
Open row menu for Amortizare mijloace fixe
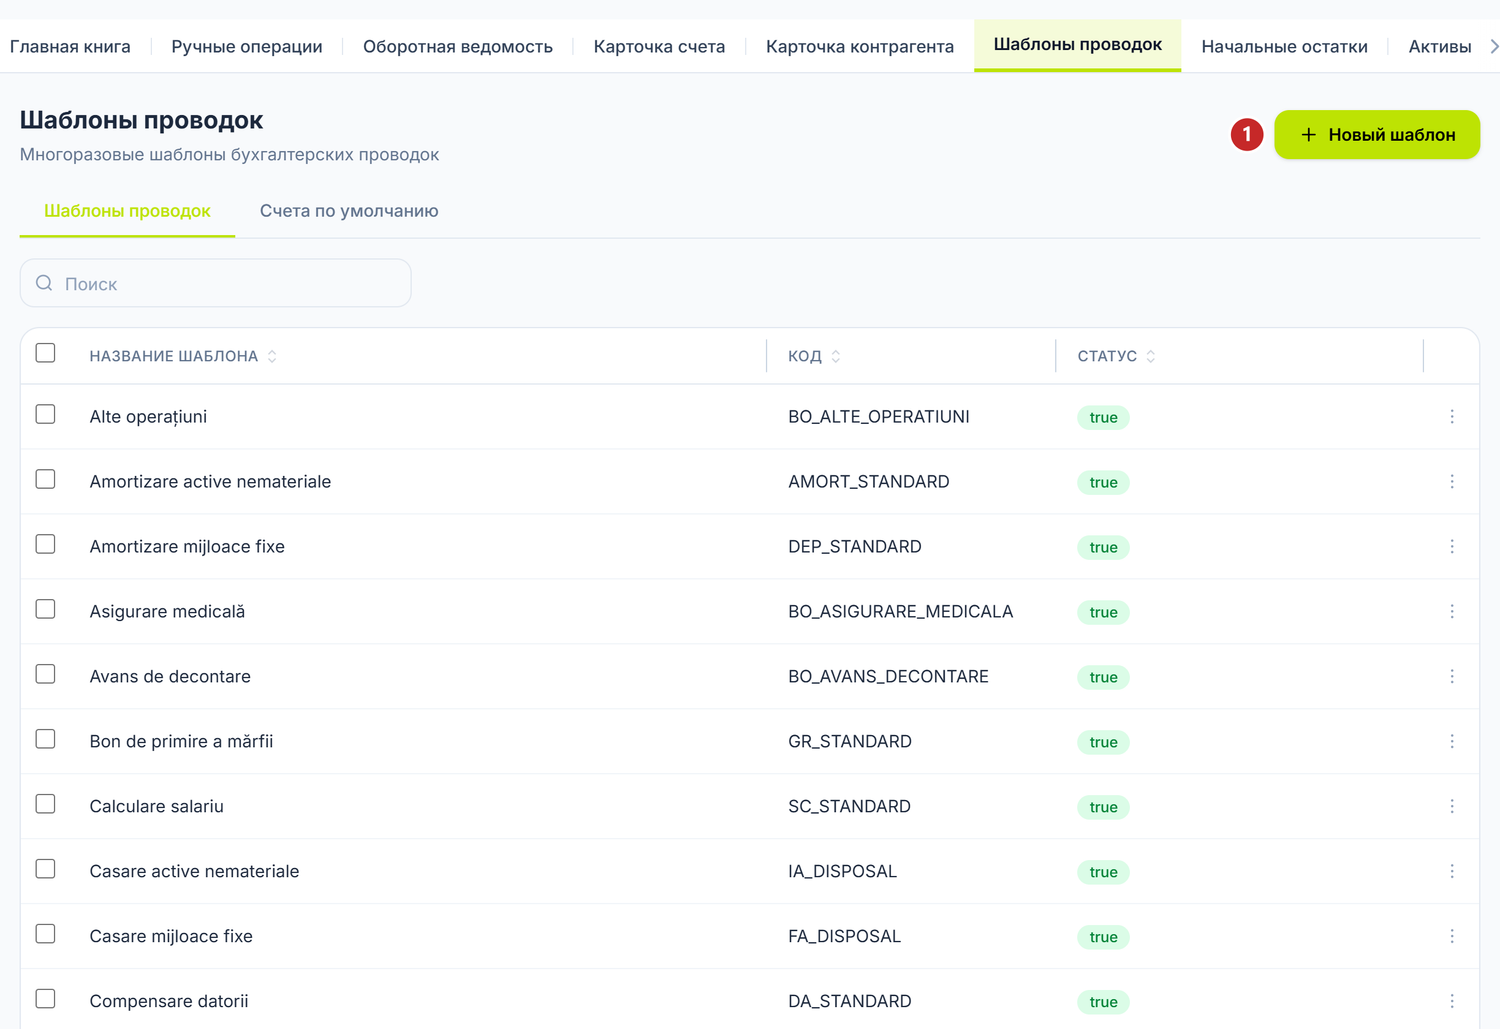click(x=1452, y=547)
